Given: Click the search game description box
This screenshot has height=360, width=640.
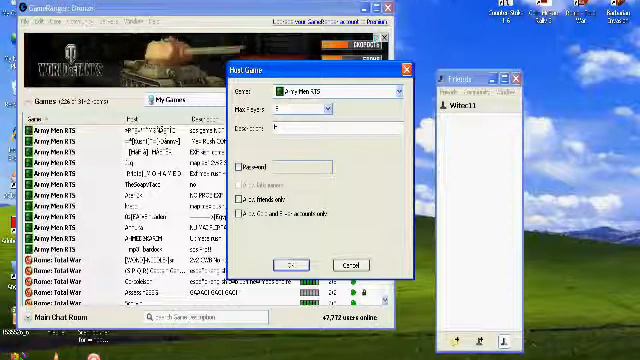Looking at the screenshot, I should [206, 317].
